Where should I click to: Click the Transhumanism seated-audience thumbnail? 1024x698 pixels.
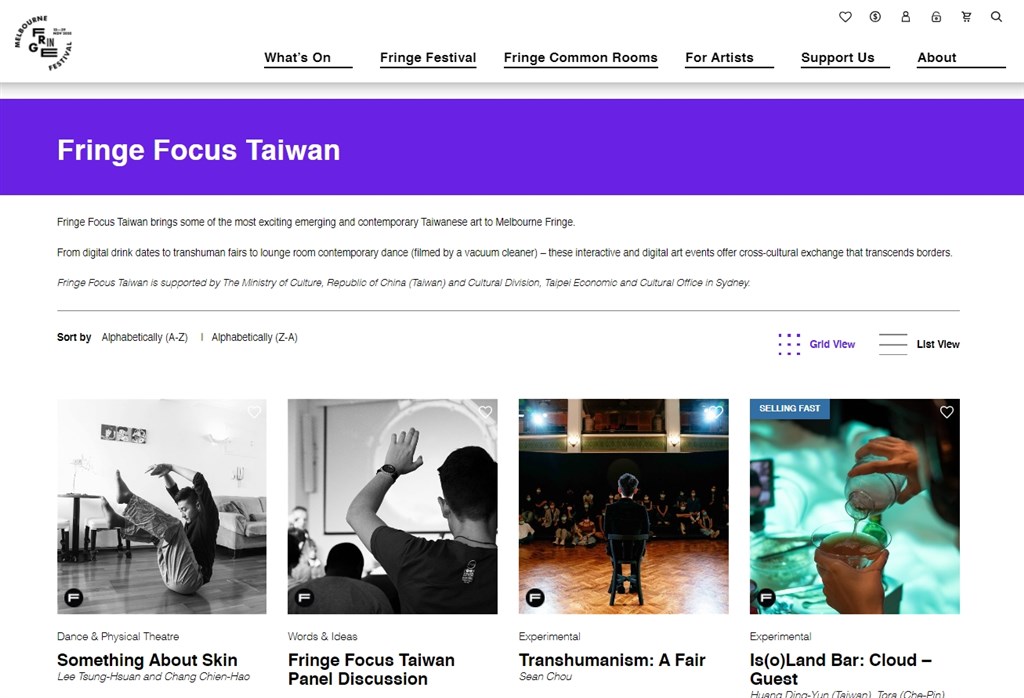tap(624, 506)
